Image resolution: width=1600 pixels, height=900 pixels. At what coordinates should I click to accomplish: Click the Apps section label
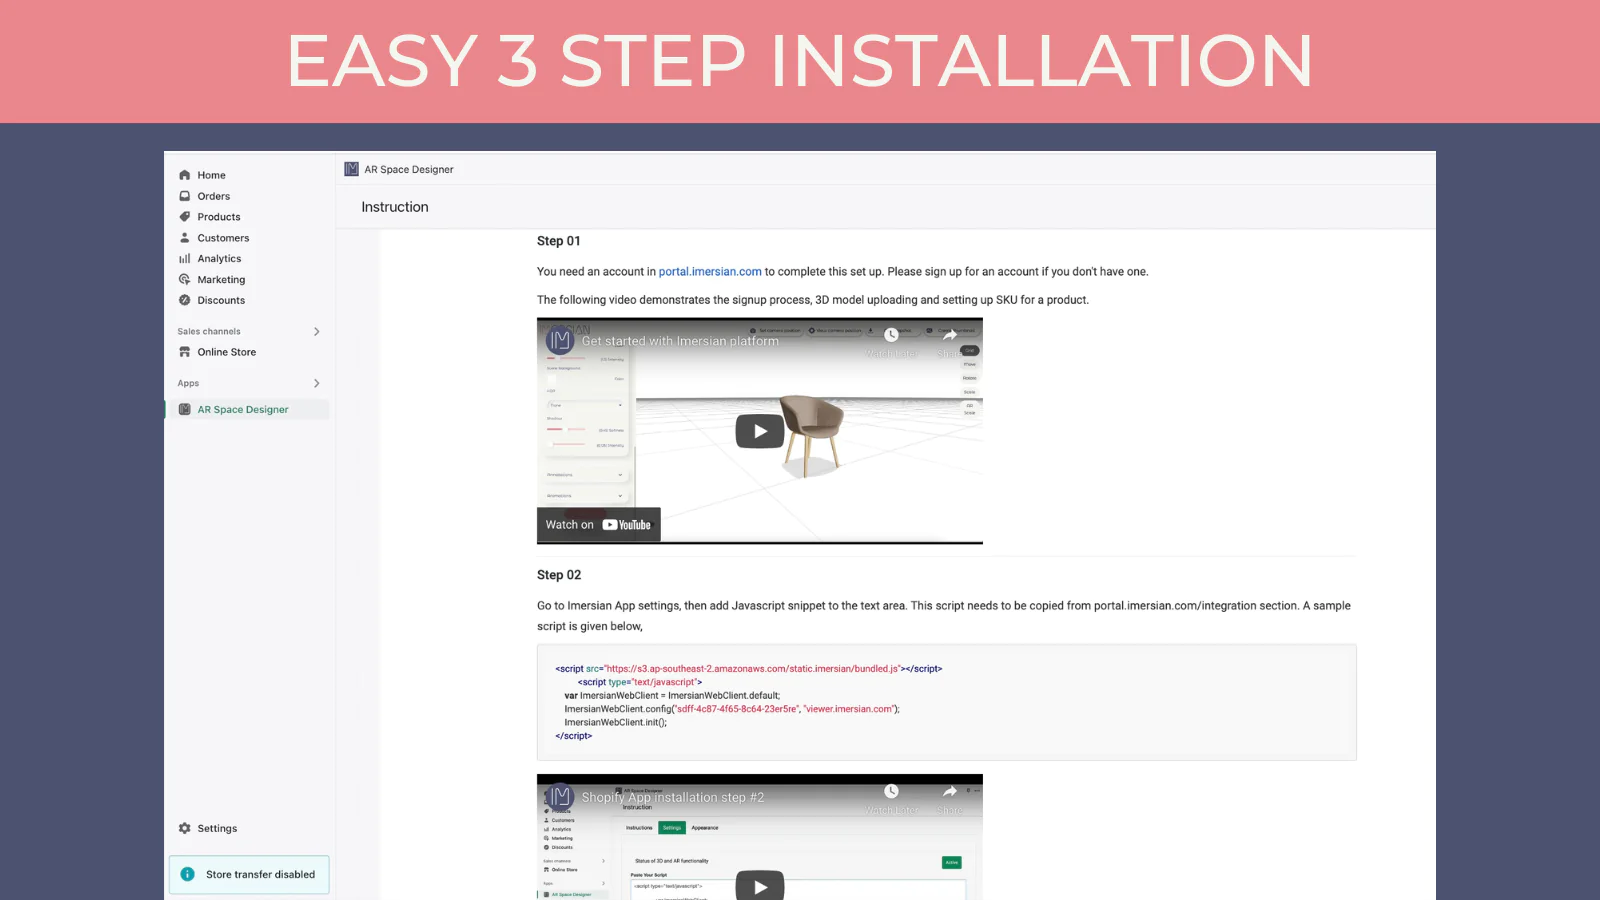click(x=188, y=383)
